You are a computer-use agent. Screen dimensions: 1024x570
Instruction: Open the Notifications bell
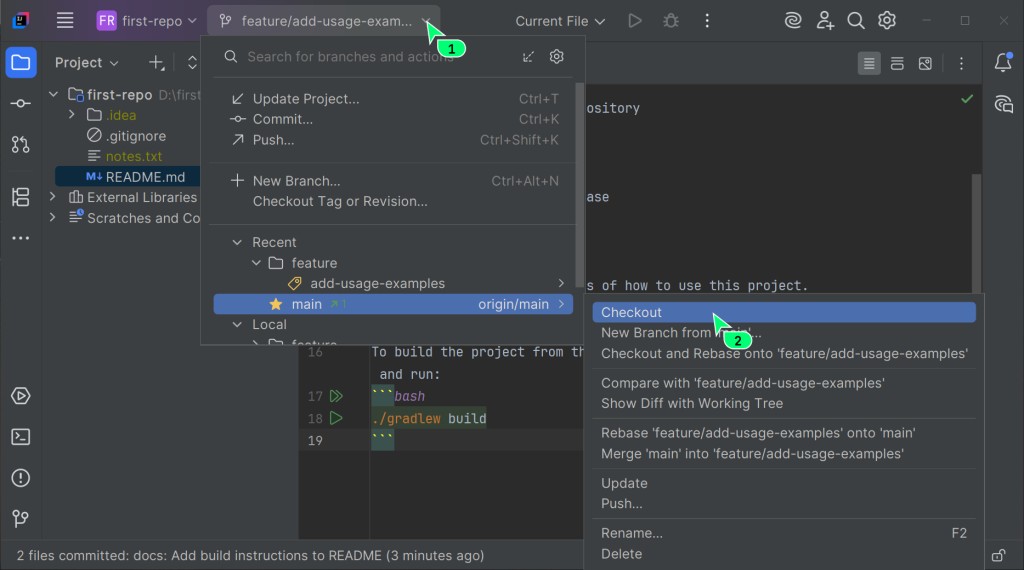coord(1003,63)
